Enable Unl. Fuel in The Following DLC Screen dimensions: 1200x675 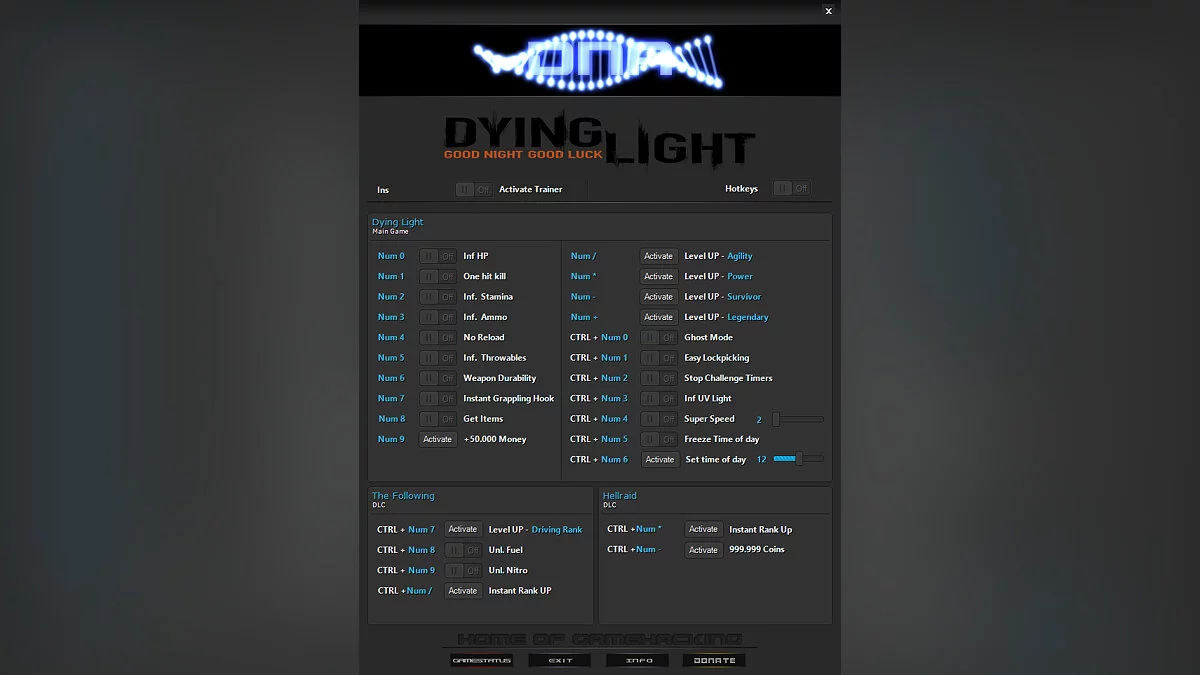[463, 549]
